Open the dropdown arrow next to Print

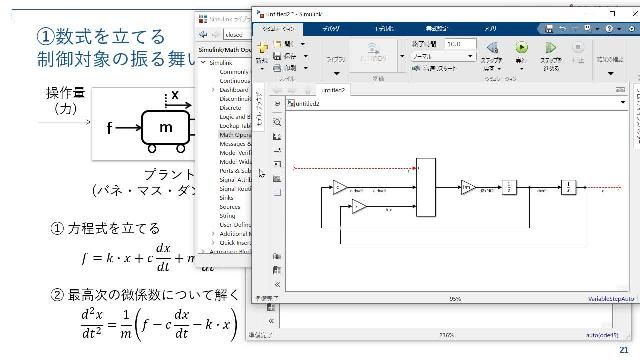306,68
